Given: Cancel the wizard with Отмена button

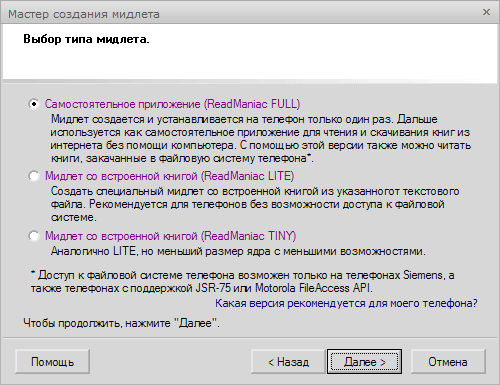Looking at the screenshot, I should click(x=448, y=362).
